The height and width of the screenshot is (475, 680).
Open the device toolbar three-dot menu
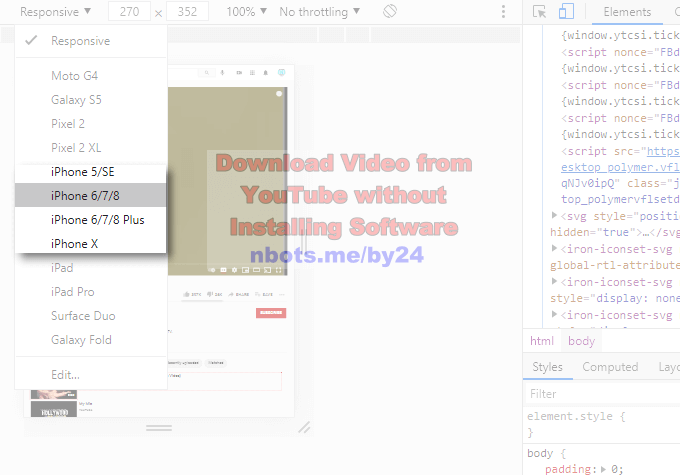tap(503, 12)
